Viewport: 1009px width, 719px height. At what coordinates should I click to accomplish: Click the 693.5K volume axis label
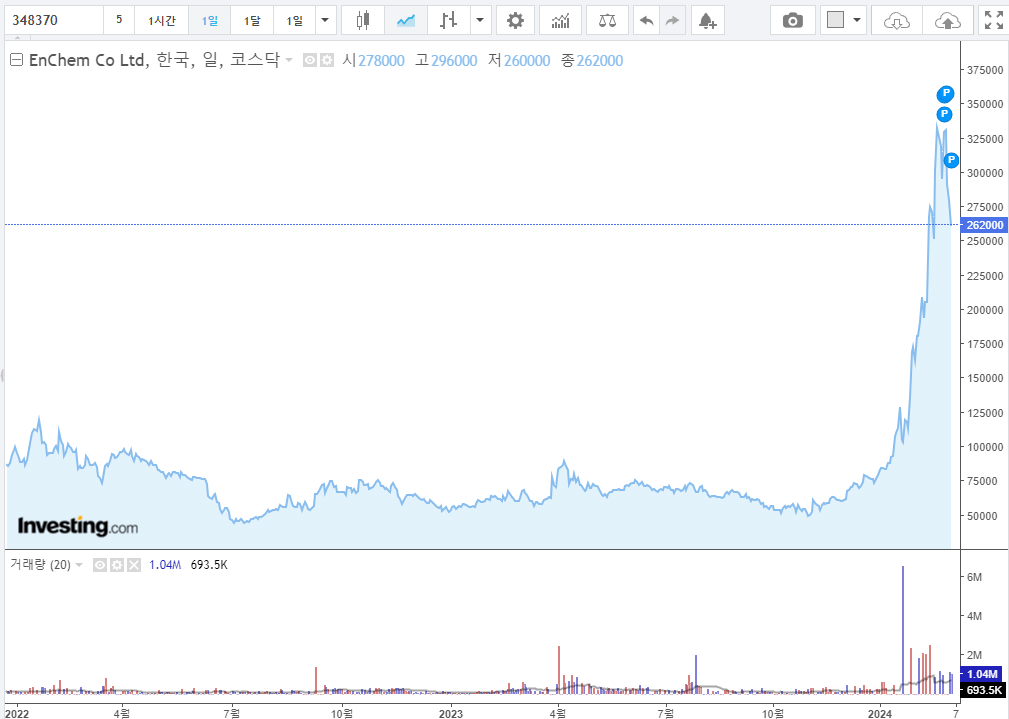[983, 690]
